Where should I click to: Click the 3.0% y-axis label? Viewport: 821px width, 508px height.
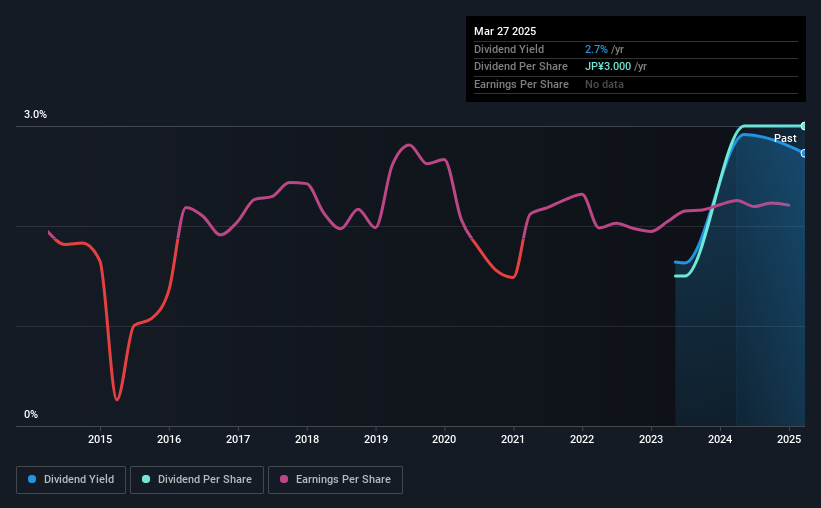(35, 114)
